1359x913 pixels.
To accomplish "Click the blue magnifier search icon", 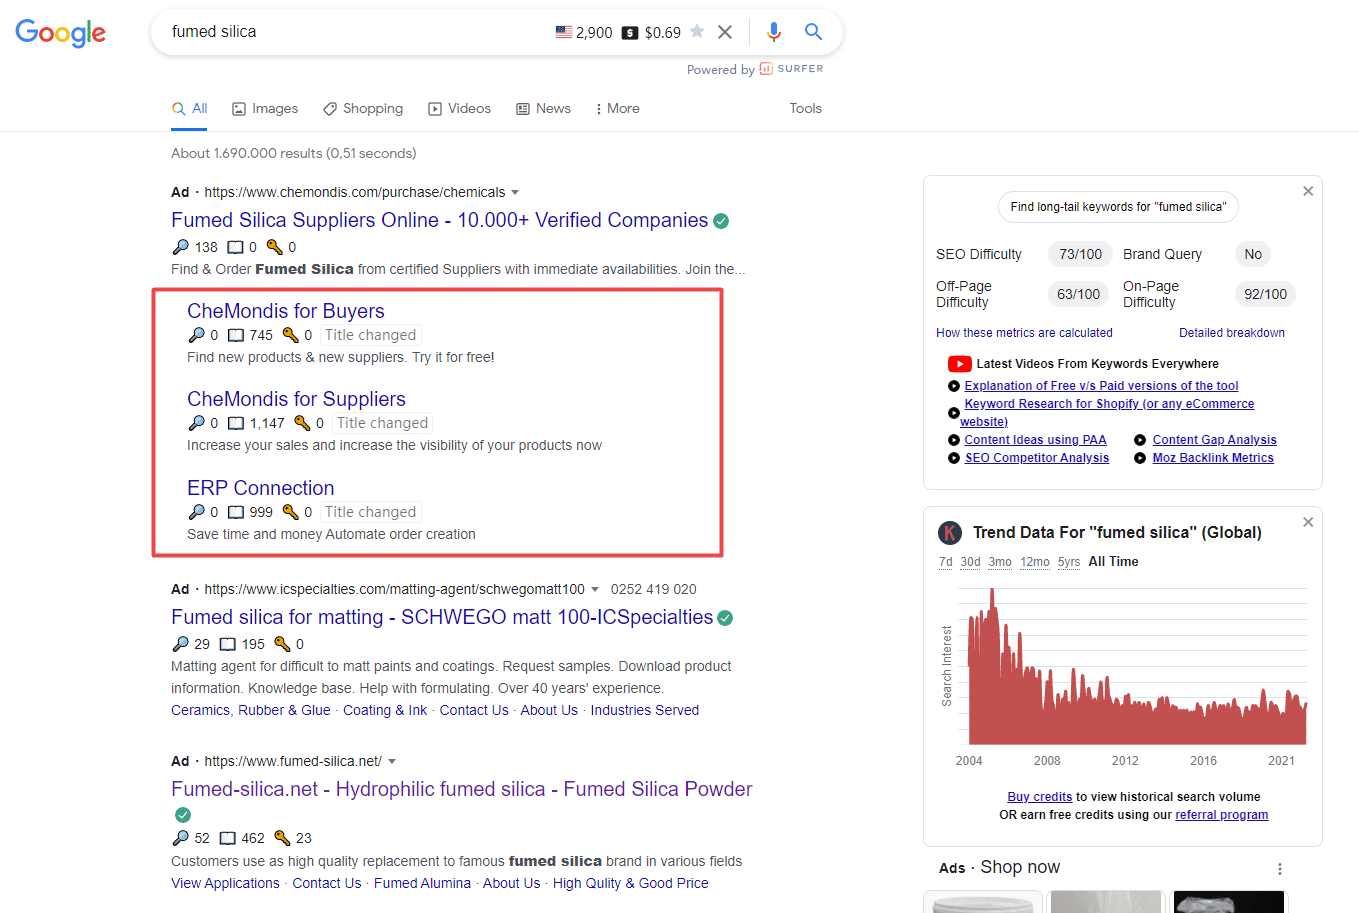I will 814,32.
